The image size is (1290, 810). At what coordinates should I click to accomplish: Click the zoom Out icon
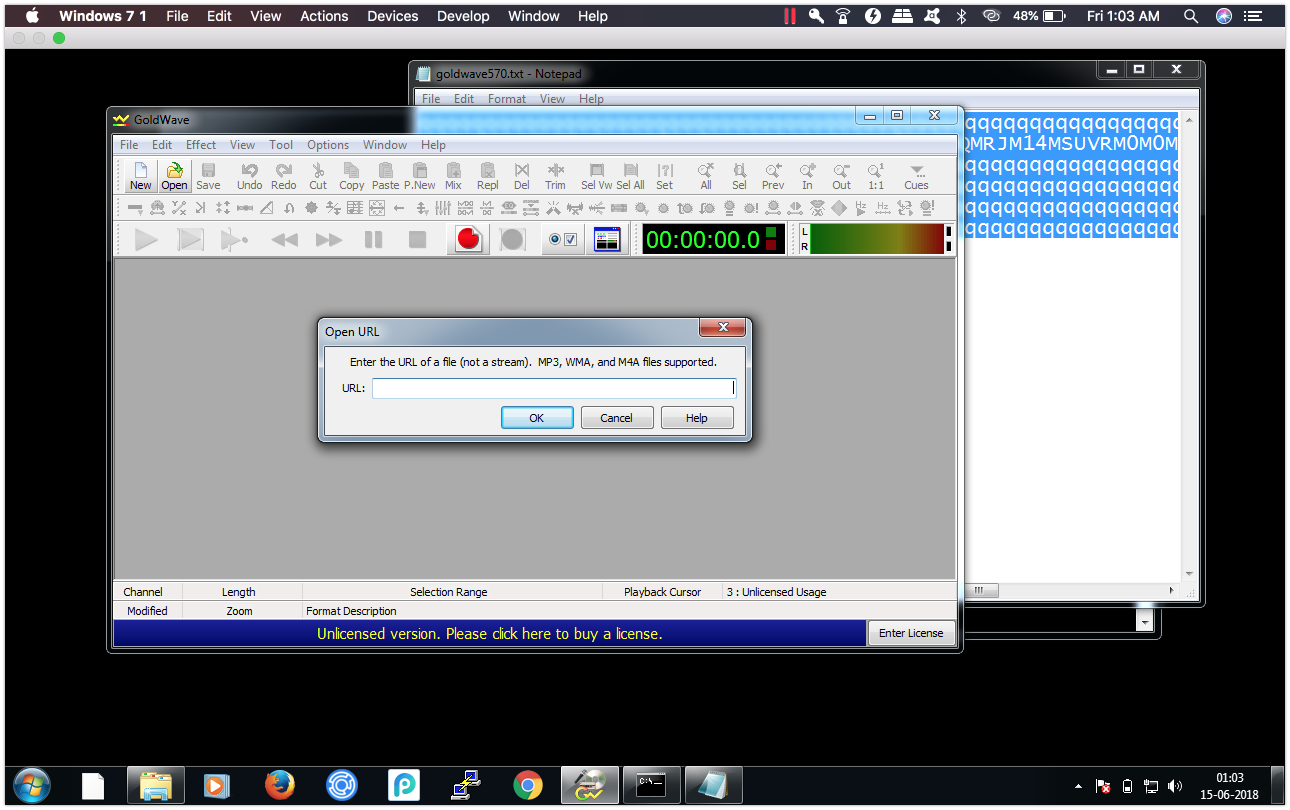(x=842, y=176)
